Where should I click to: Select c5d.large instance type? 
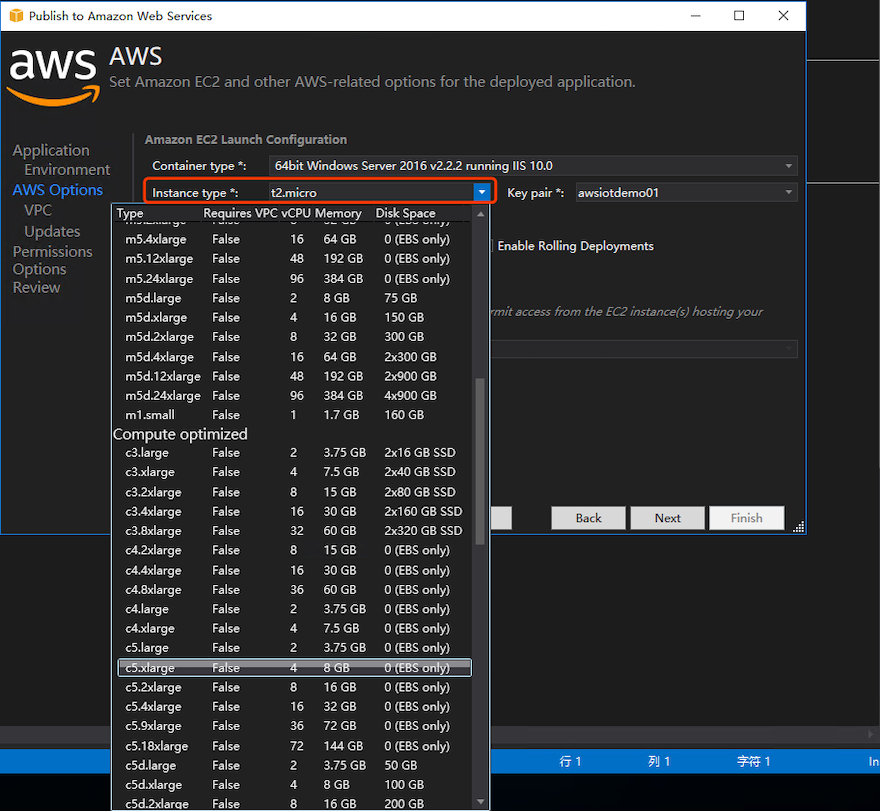295,765
